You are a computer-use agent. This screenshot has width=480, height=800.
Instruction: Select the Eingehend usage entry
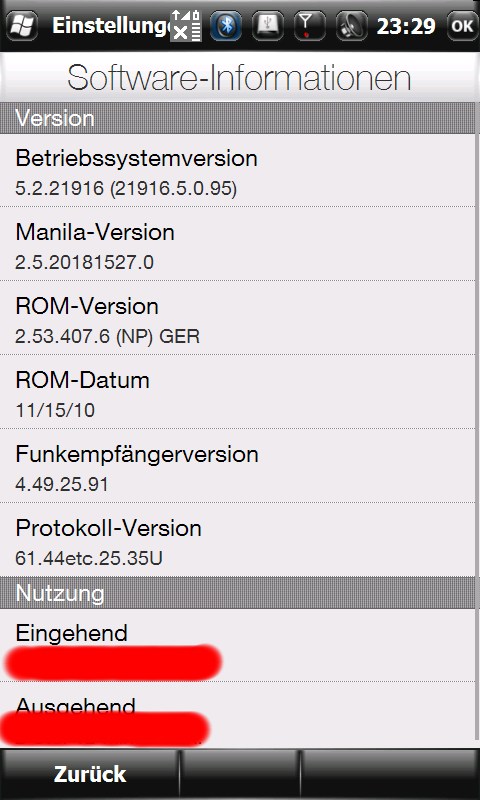[x=237, y=645]
